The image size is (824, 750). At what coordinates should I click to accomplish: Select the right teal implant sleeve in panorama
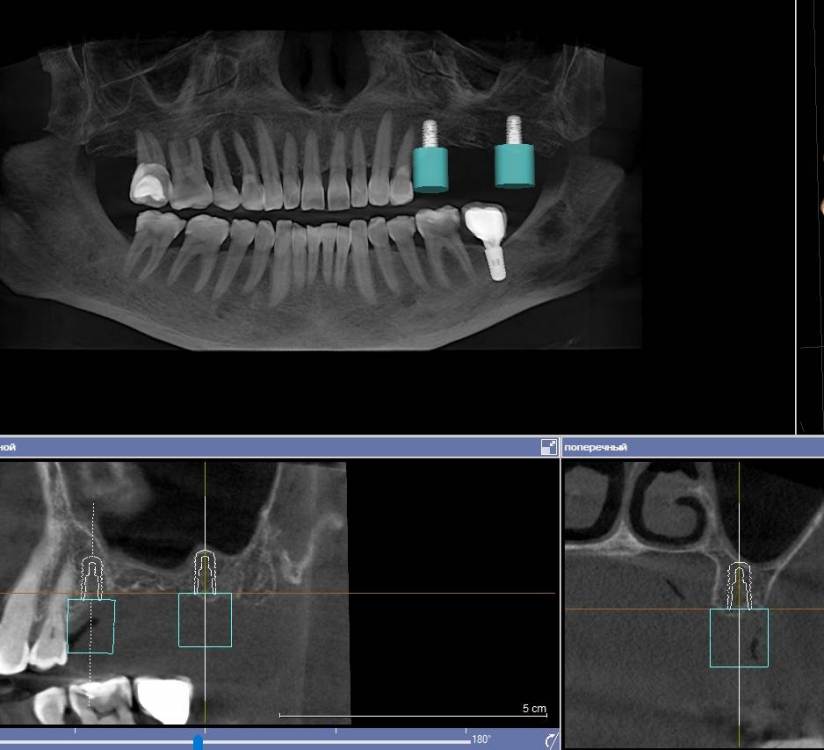(x=514, y=165)
